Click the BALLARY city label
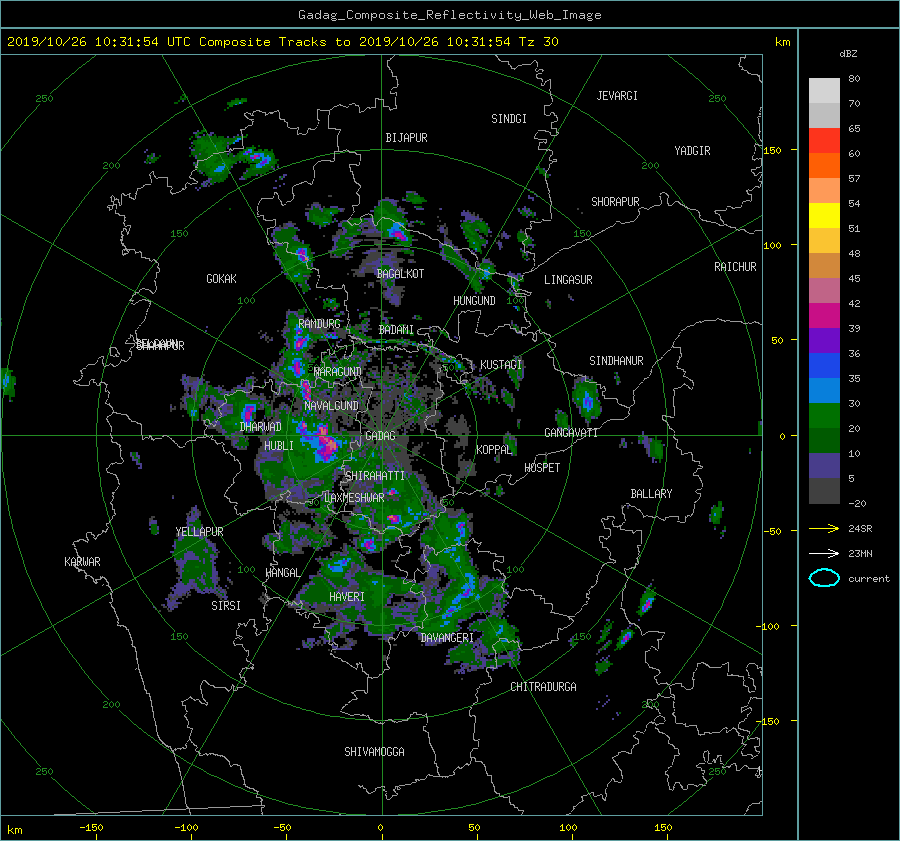This screenshot has width=900, height=841. [651, 494]
